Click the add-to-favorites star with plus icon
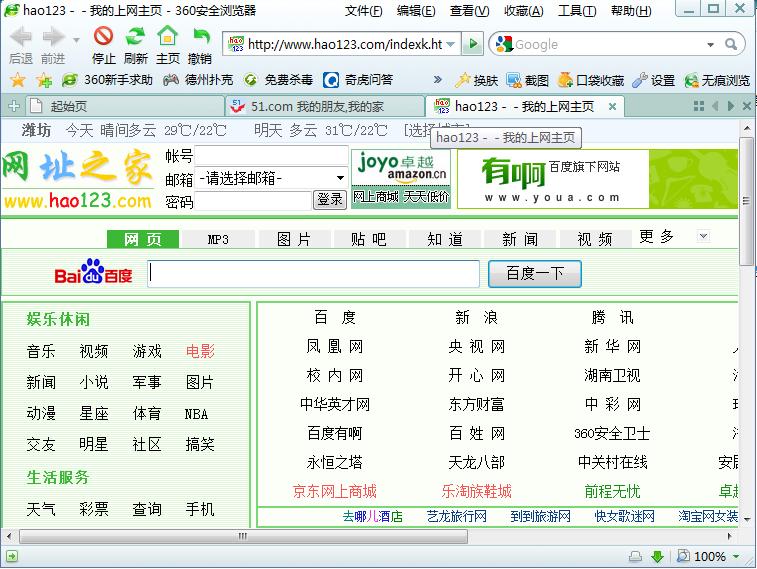The height and width of the screenshot is (569, 757). 44,80
